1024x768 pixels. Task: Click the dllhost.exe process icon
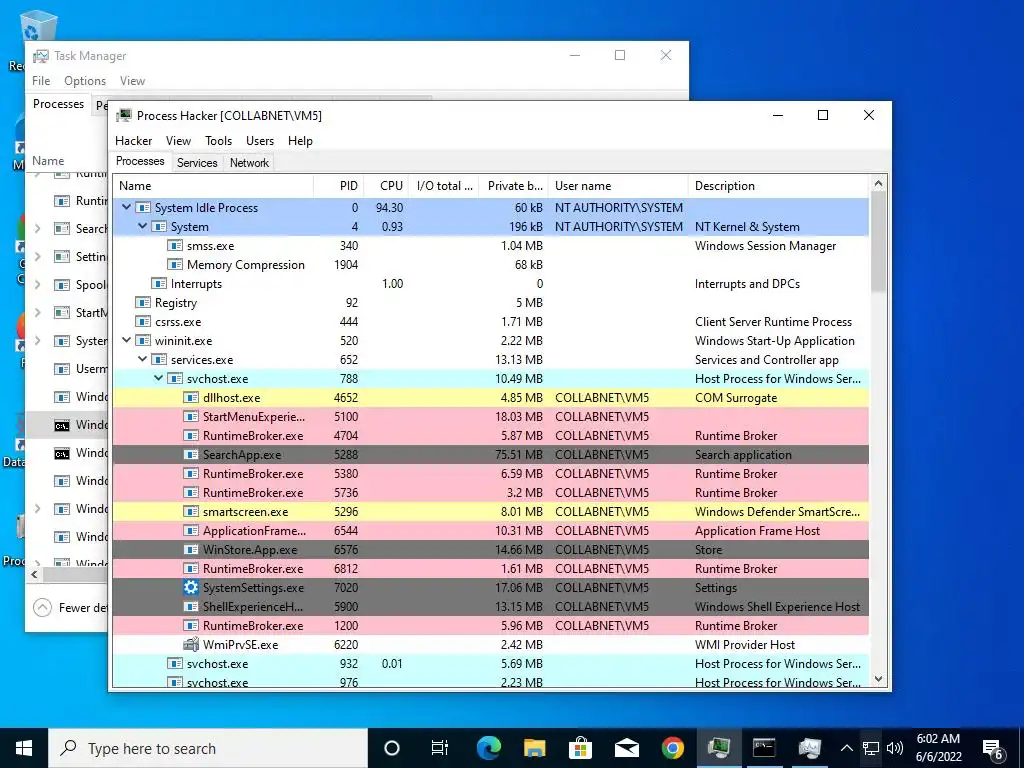click(191, 398)
